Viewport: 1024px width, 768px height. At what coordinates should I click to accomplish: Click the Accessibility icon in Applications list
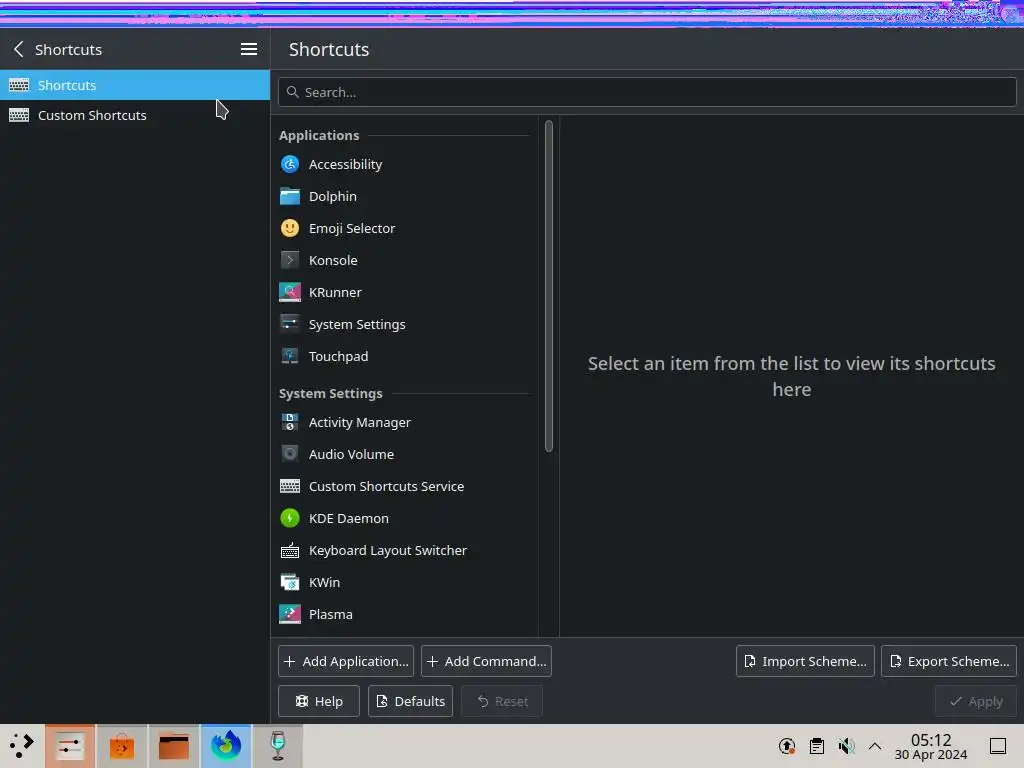(x=289, y=164)
